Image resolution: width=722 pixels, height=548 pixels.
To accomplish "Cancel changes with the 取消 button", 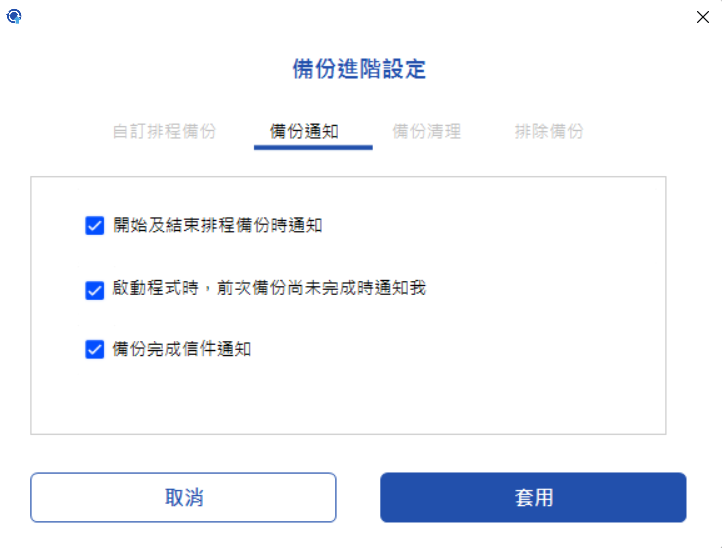I will pos(183,497).
